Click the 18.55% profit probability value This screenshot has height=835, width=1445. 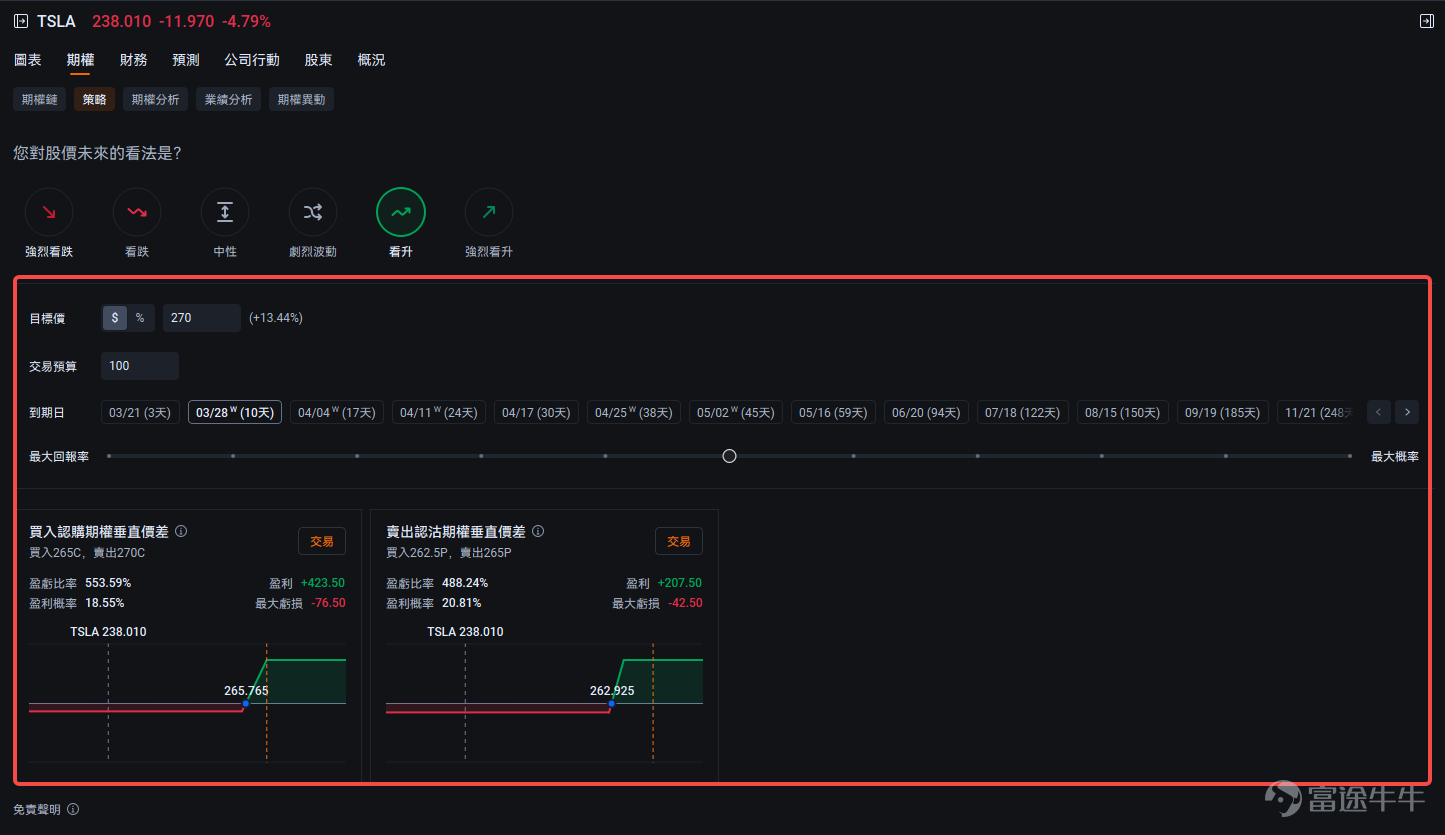pyautogui.click(x=105, y=603)
